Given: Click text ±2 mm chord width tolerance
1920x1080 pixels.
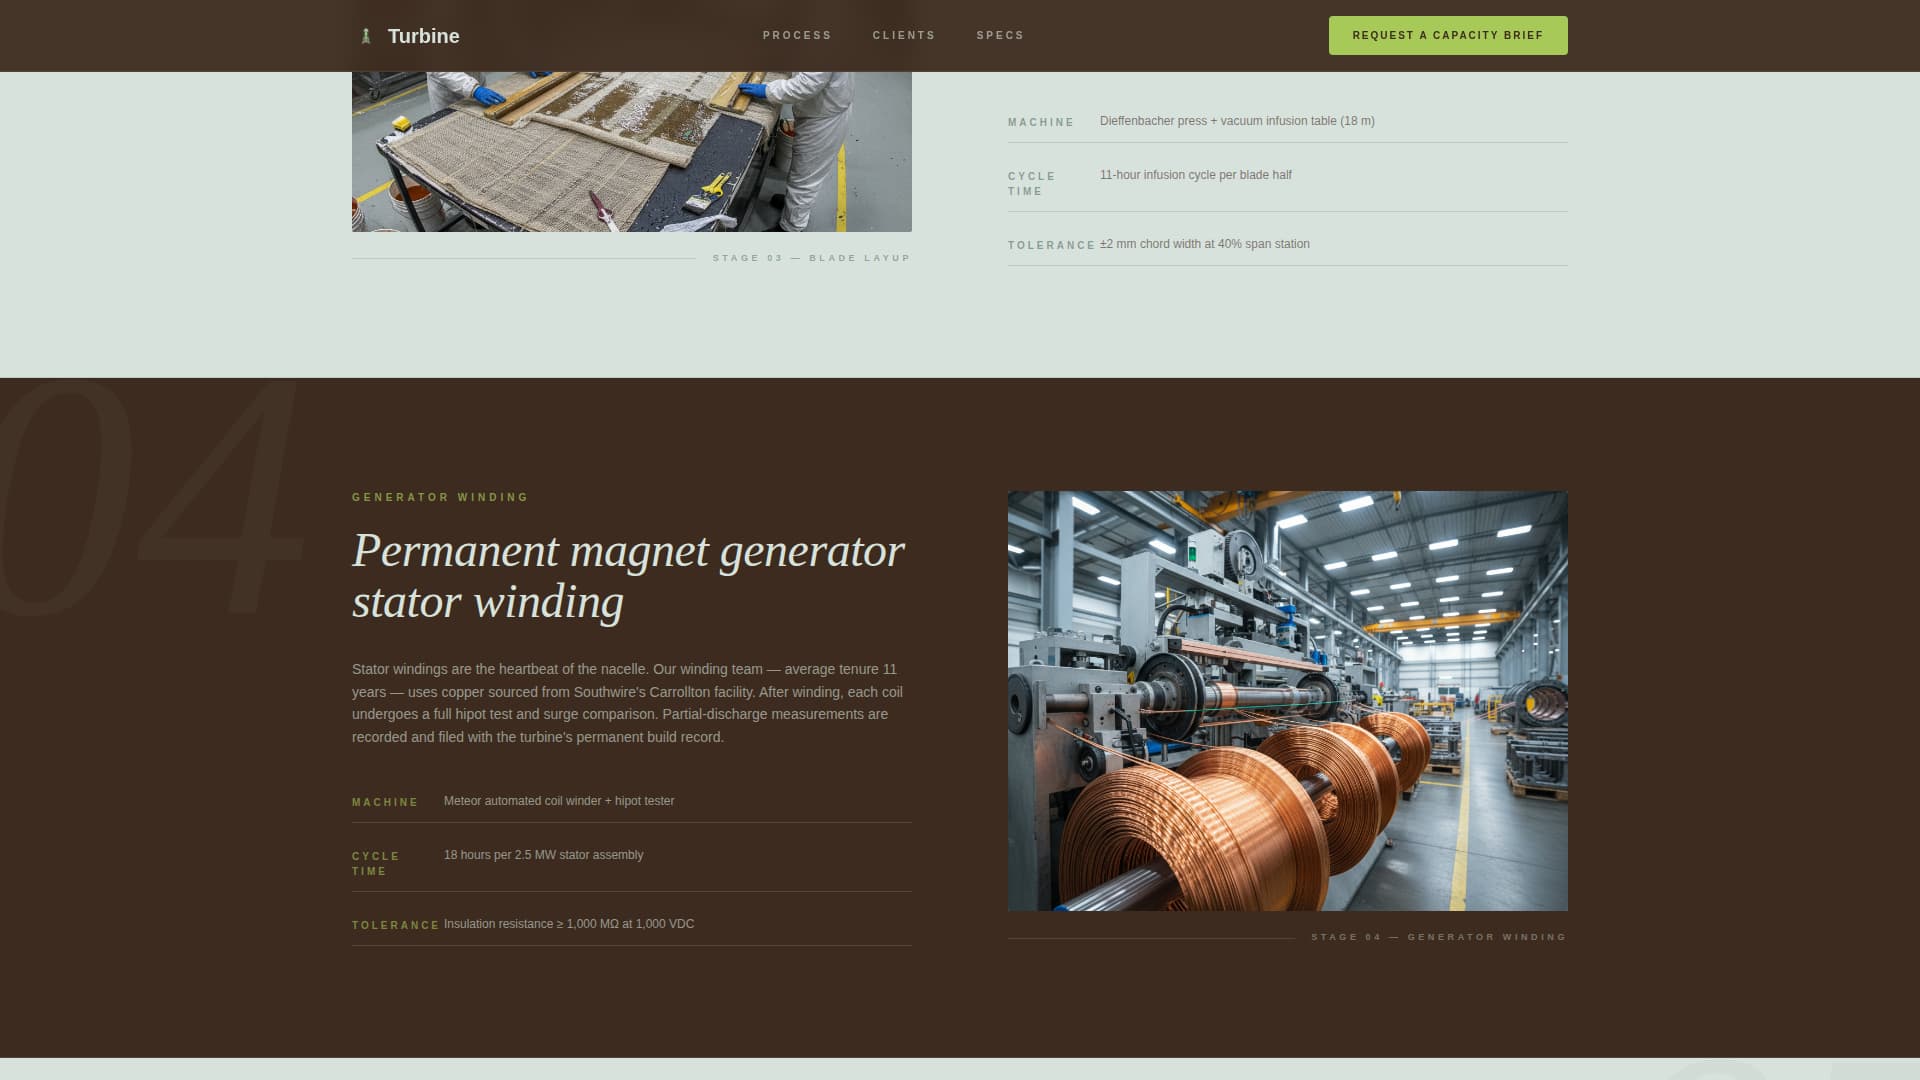Looking at the screenshot, I should [1205, 244].
